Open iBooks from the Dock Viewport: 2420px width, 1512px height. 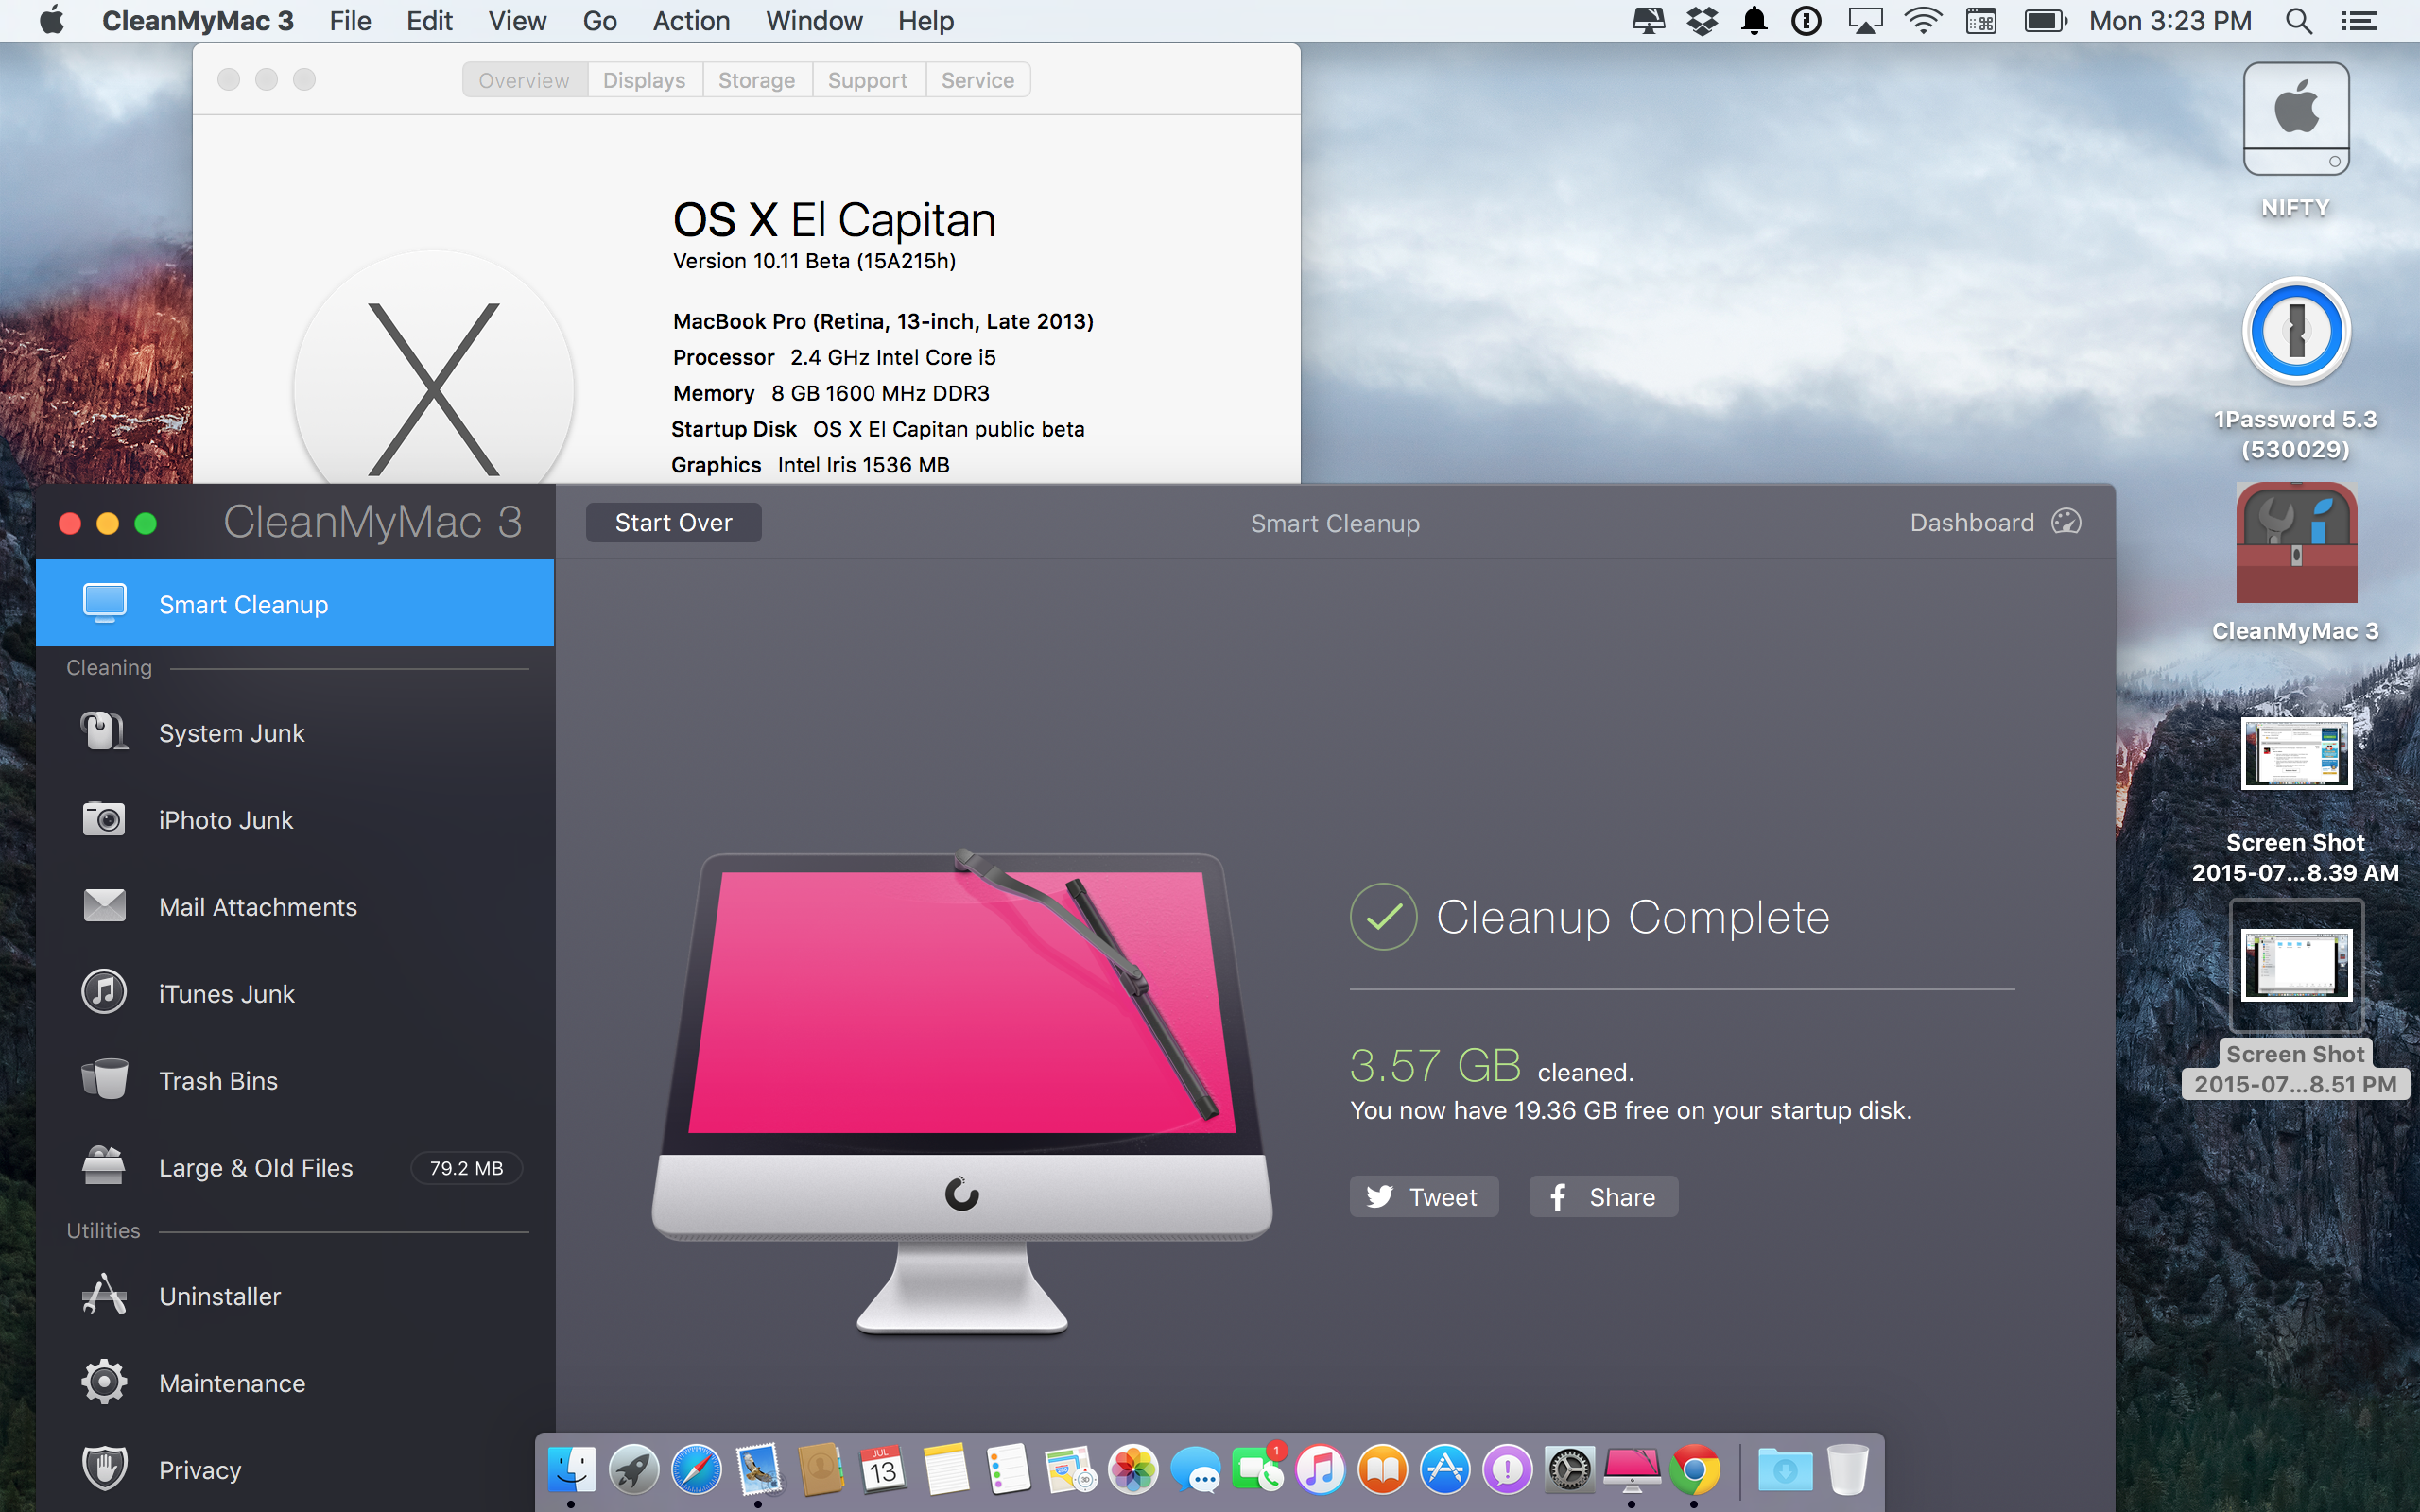1383,1469
